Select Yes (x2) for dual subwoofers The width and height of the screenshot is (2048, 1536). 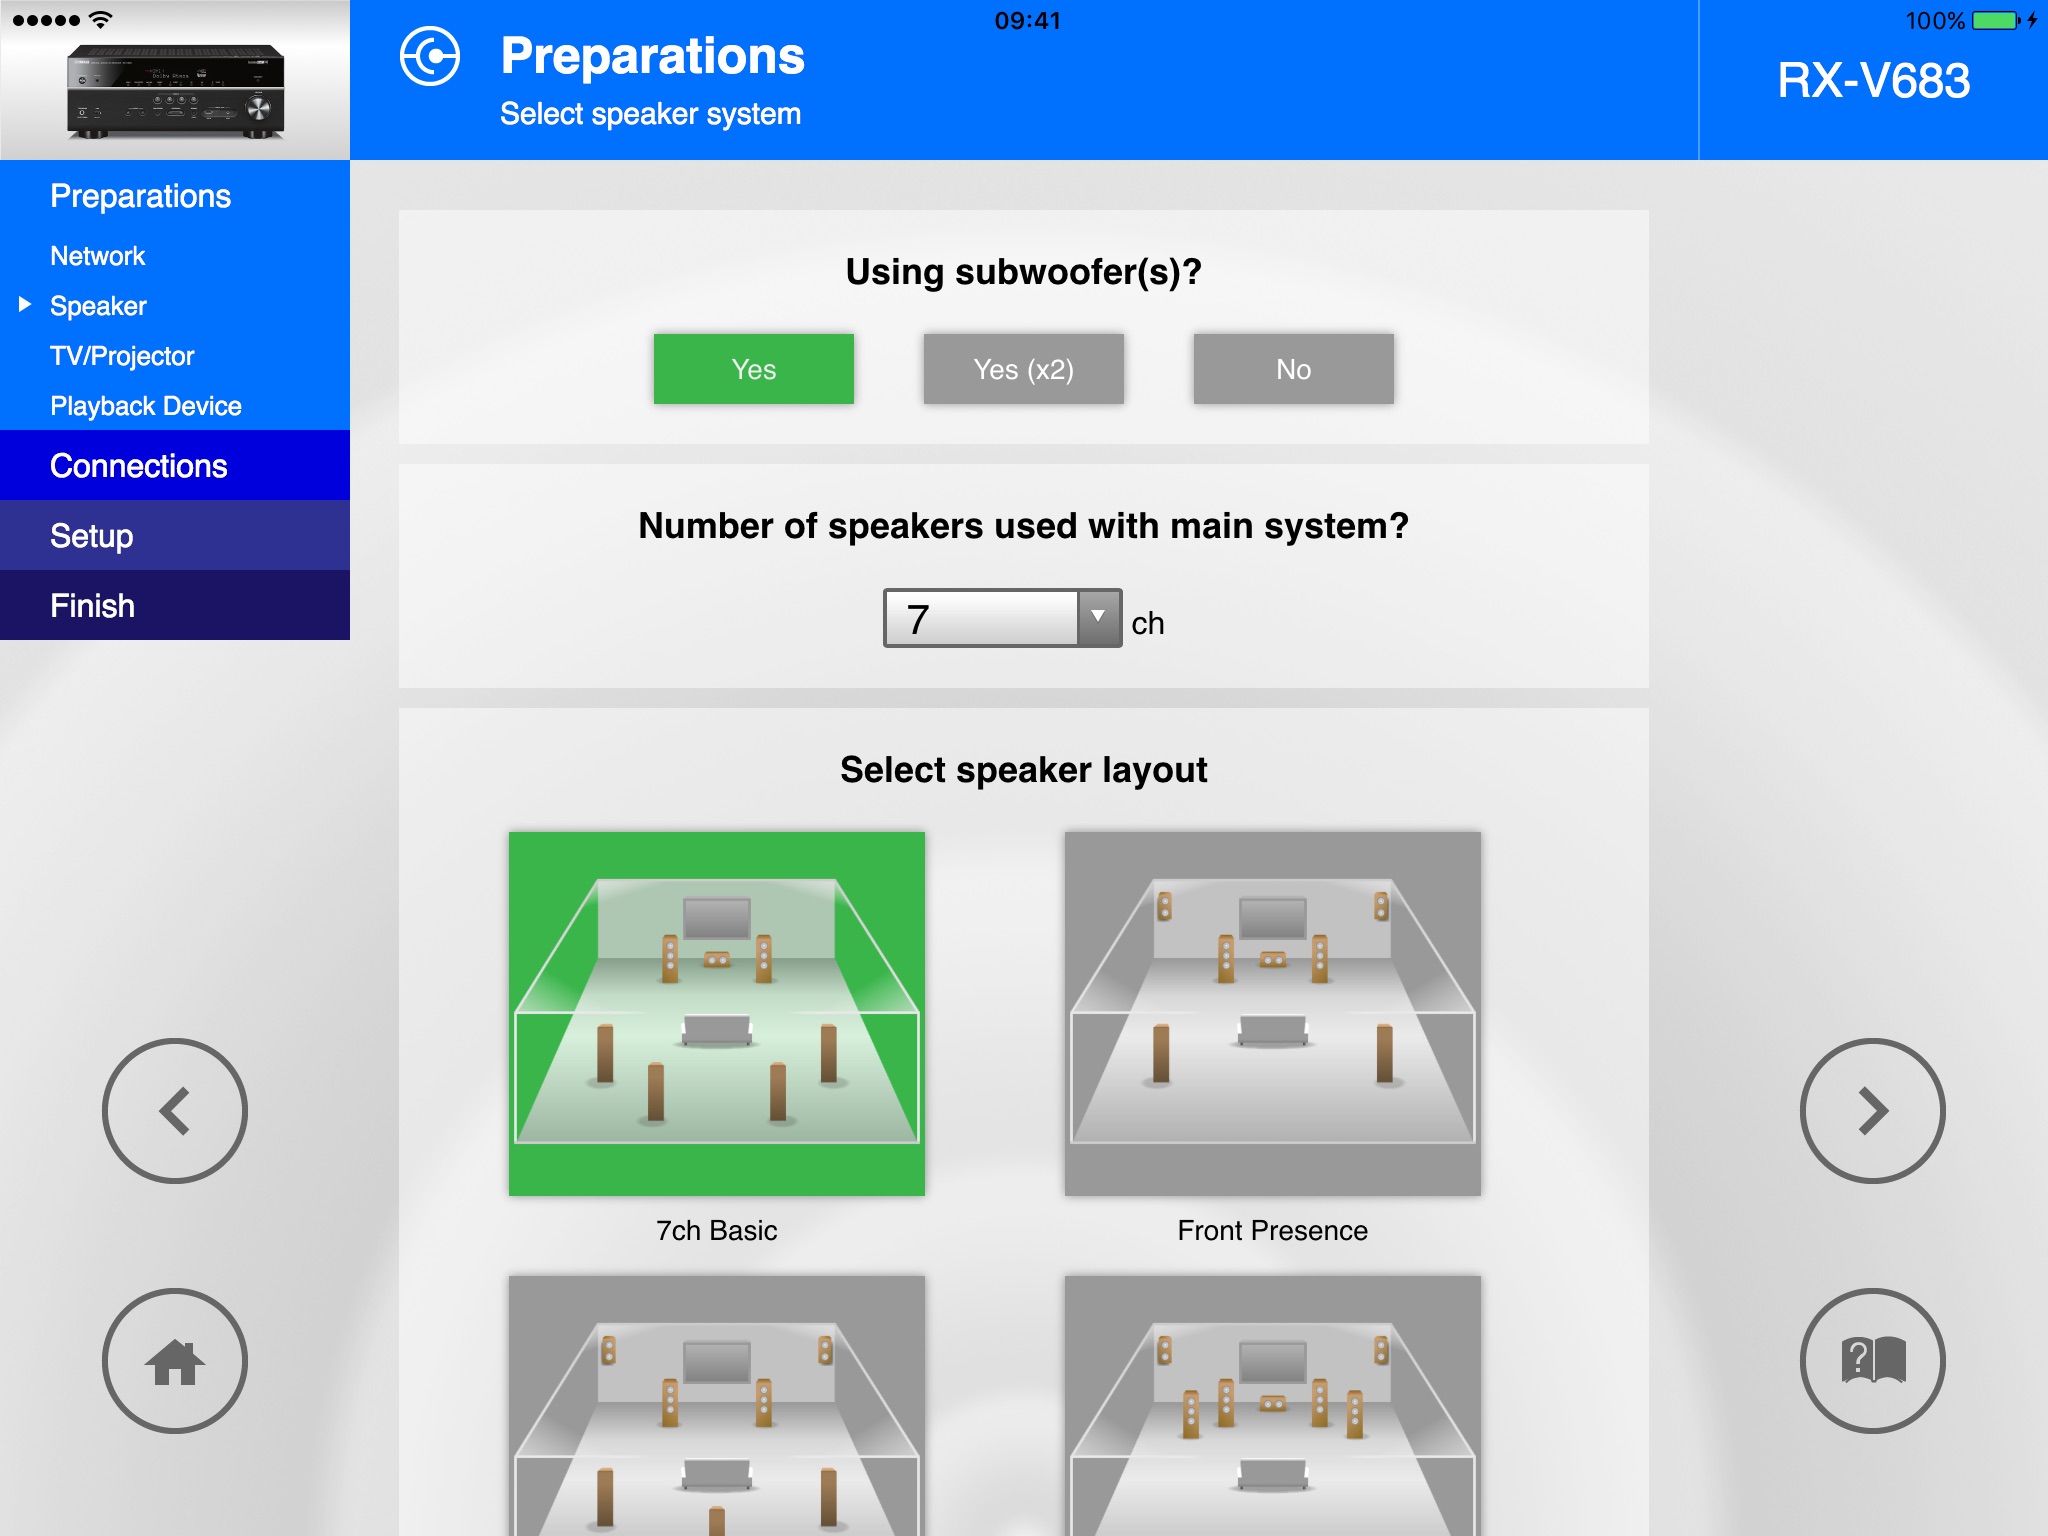1026,368
